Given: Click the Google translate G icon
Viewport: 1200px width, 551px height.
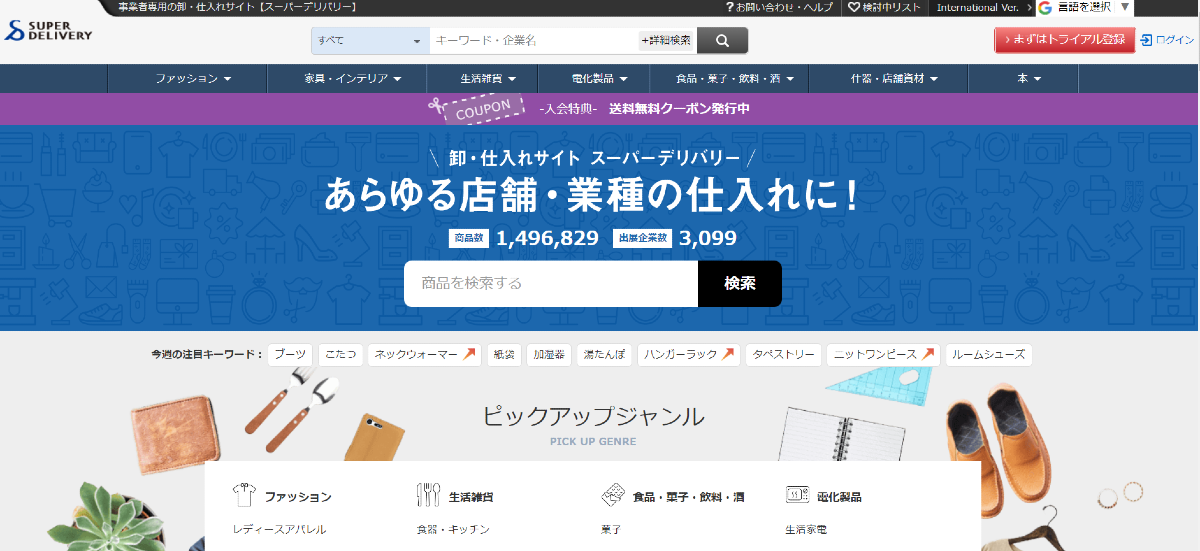Looking at the screenshot, I should [1045, 8].
